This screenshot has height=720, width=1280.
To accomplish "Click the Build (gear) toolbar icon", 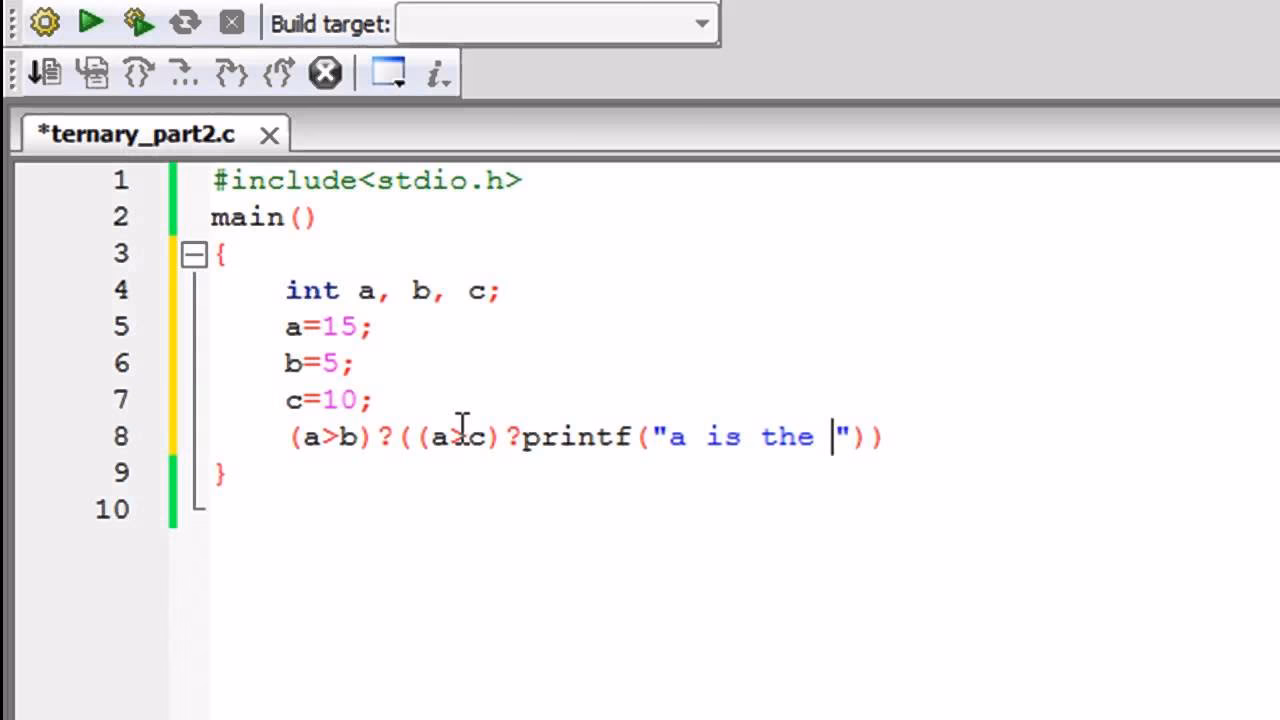I will click(44, 22).
